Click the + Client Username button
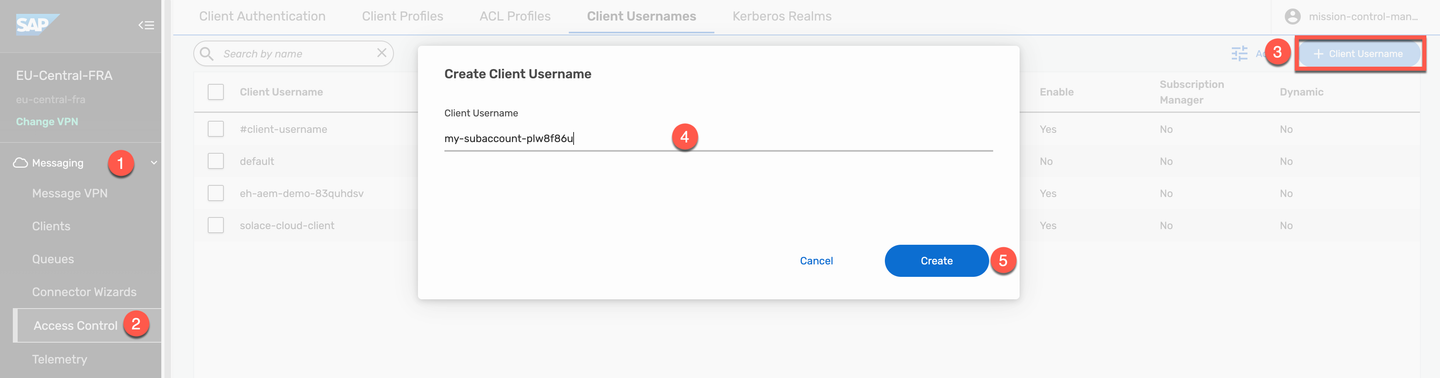 coord(1358,54)
